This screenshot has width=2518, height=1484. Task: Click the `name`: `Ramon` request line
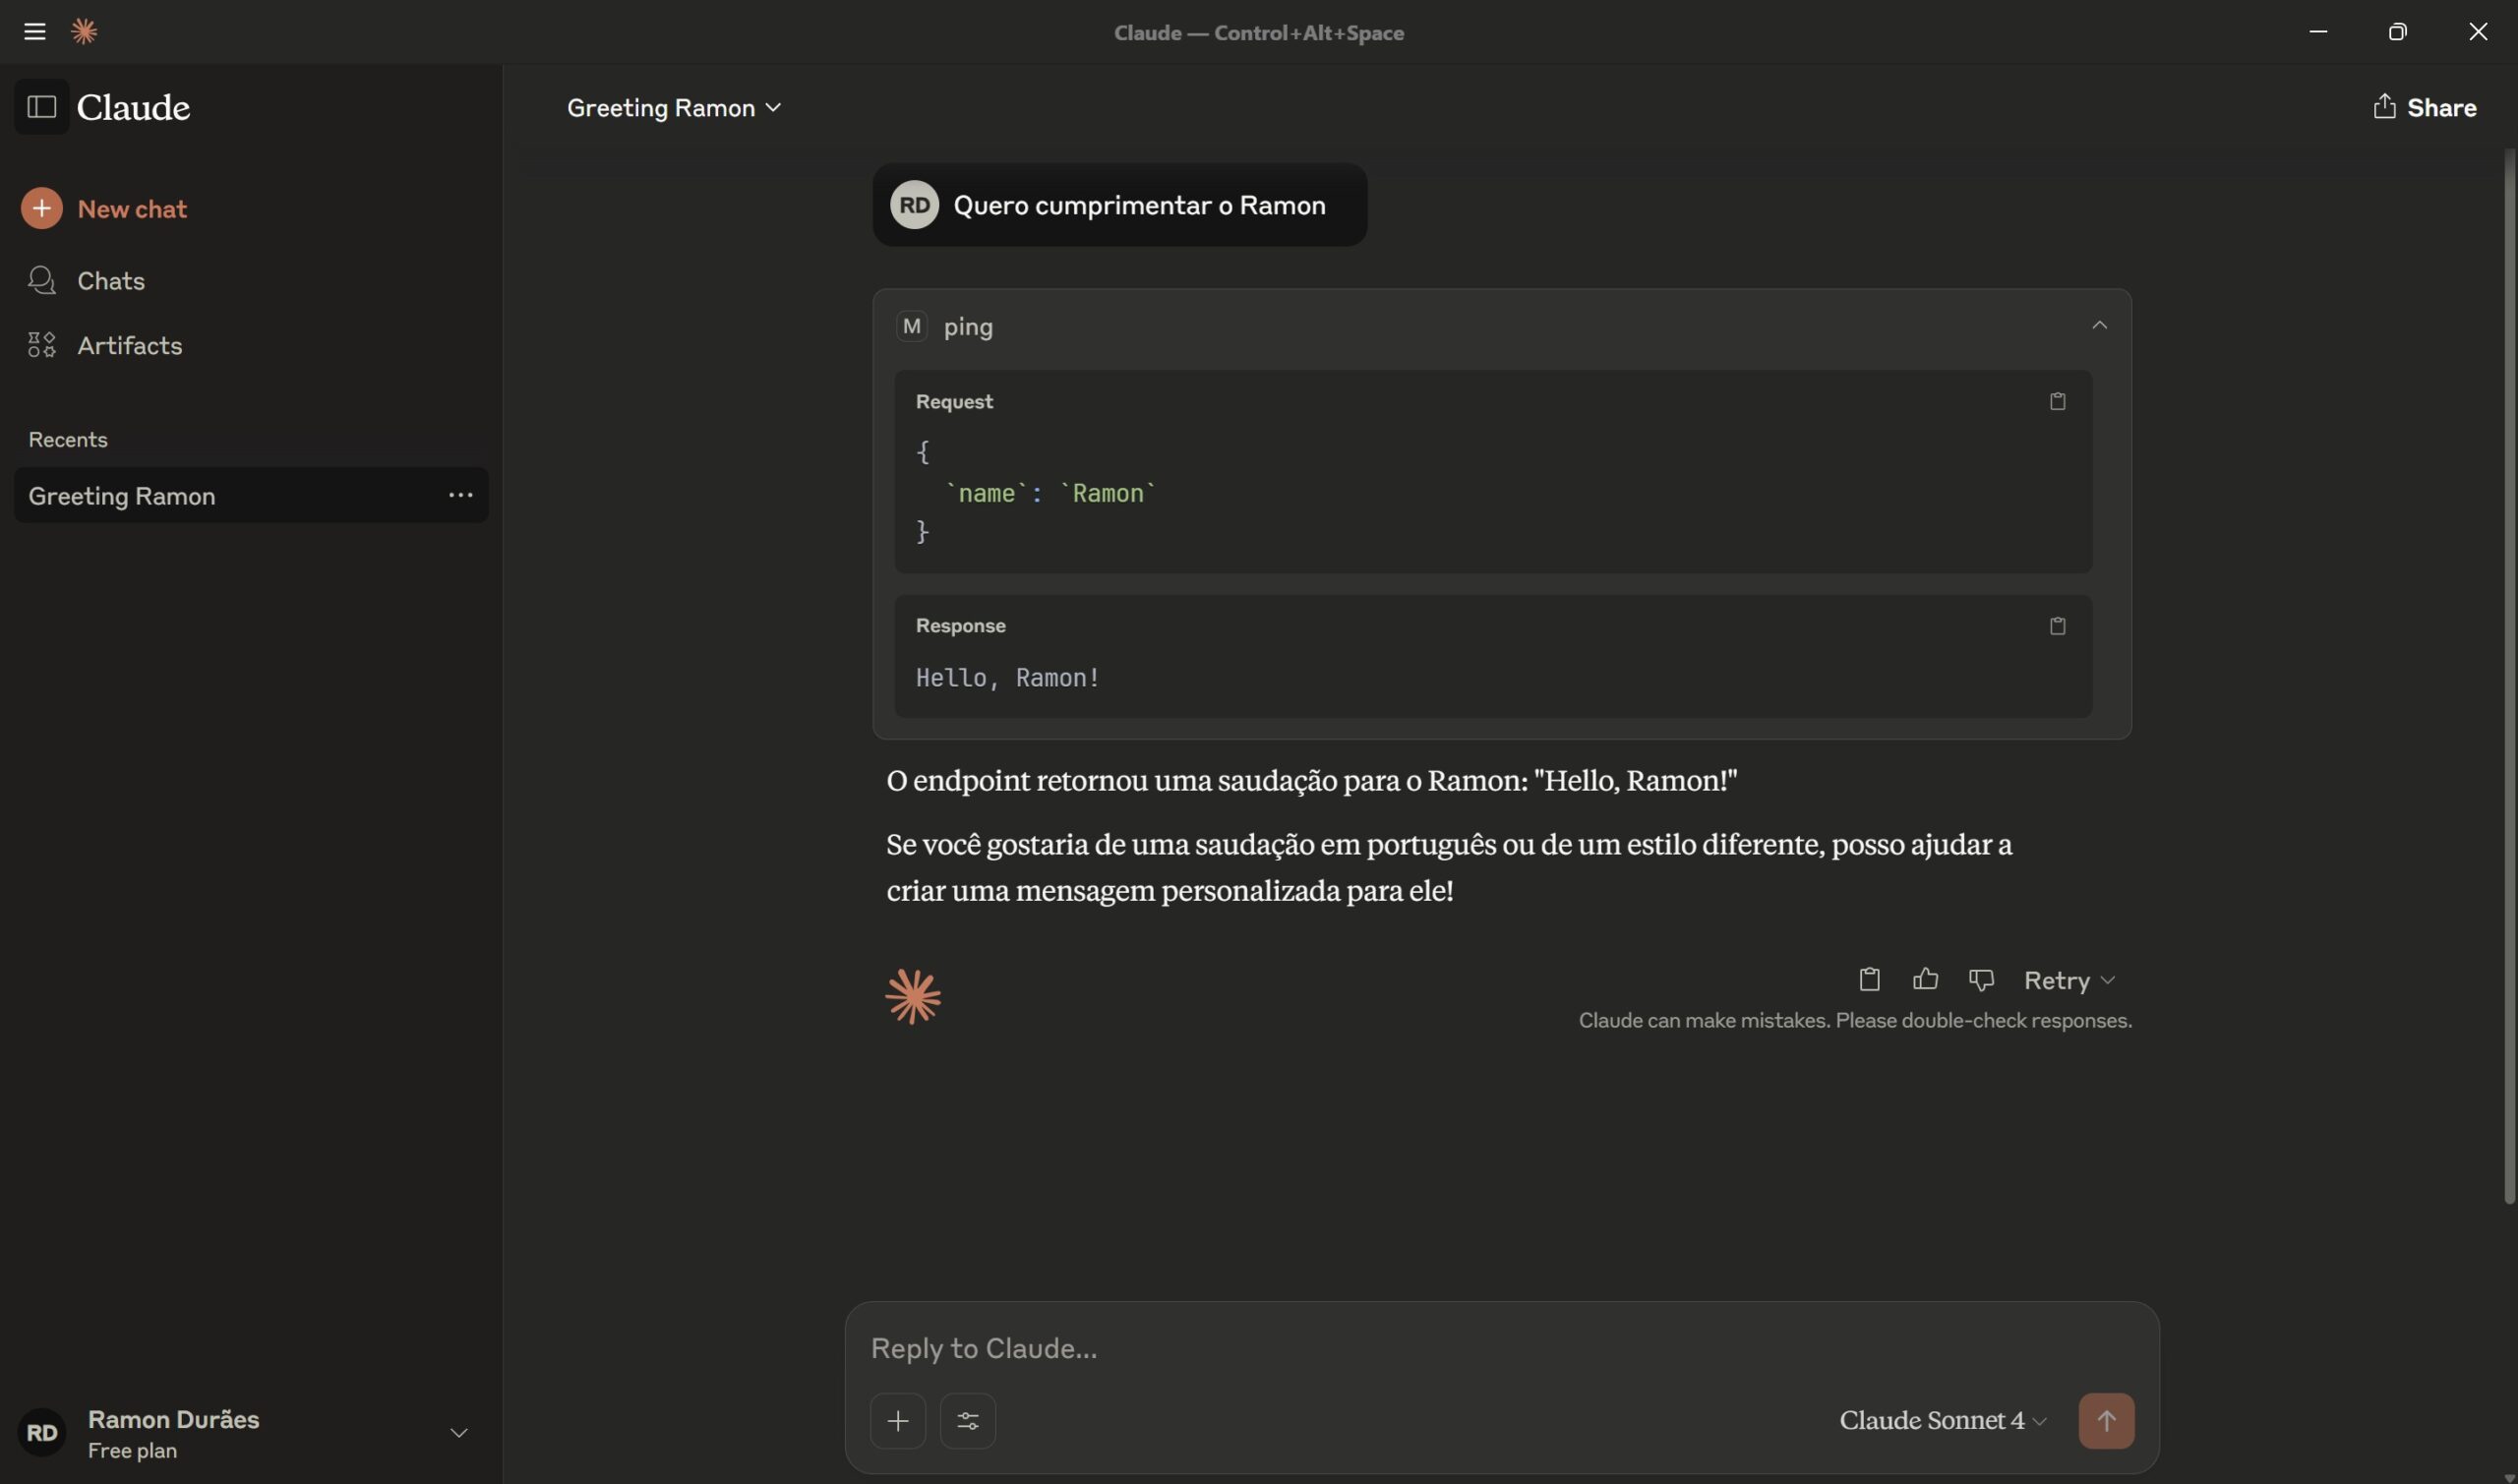pos(1050,493)
